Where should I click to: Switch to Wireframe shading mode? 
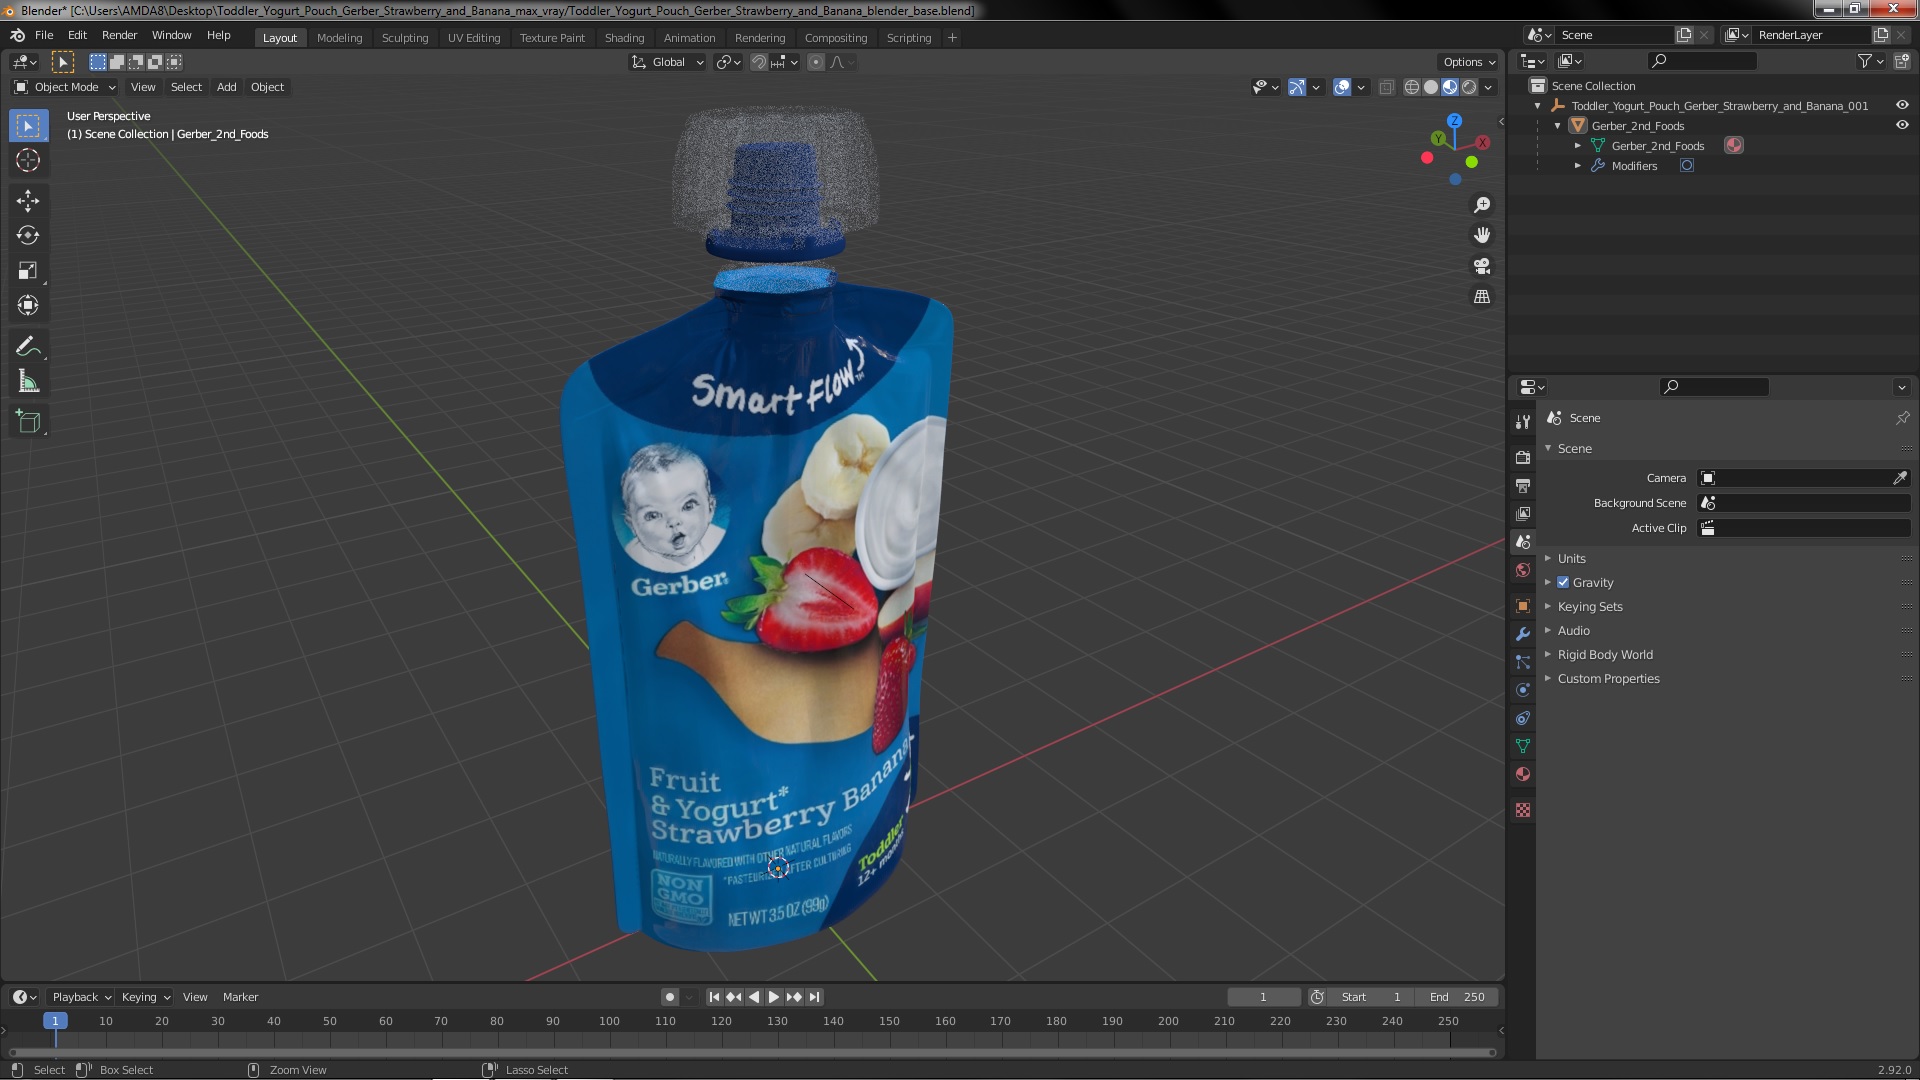click(x=1411, y=88)
